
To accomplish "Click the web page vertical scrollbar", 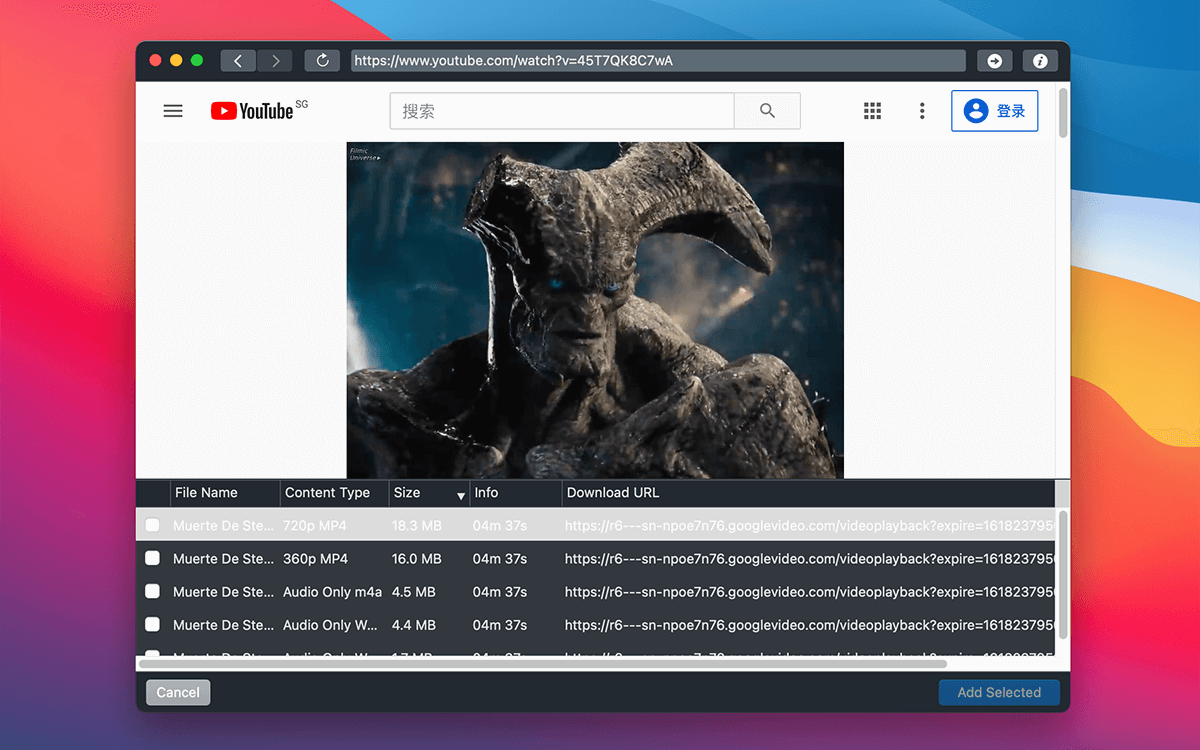I will (1062, 113).
